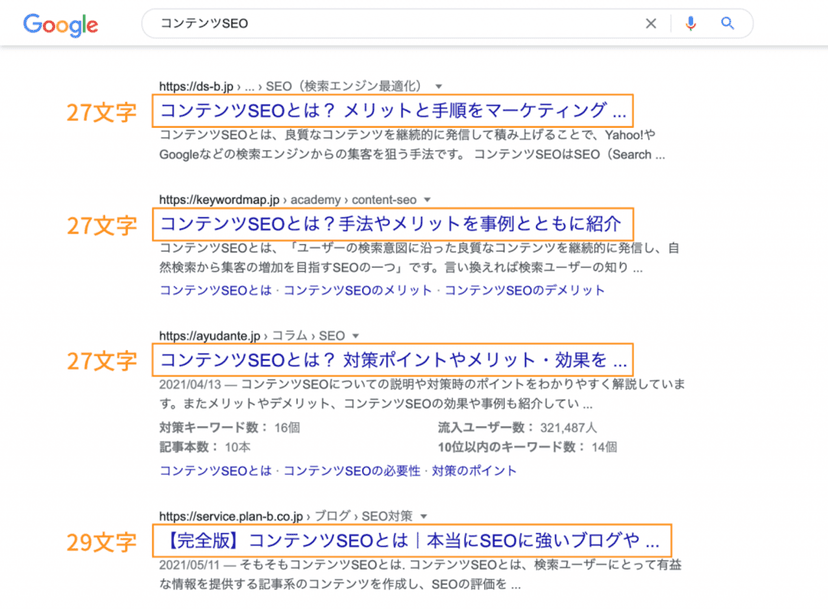
Task: Open dropdown arrow next to ds-b.jp URL
Action: pyautogui.click(x=438, y=86)
